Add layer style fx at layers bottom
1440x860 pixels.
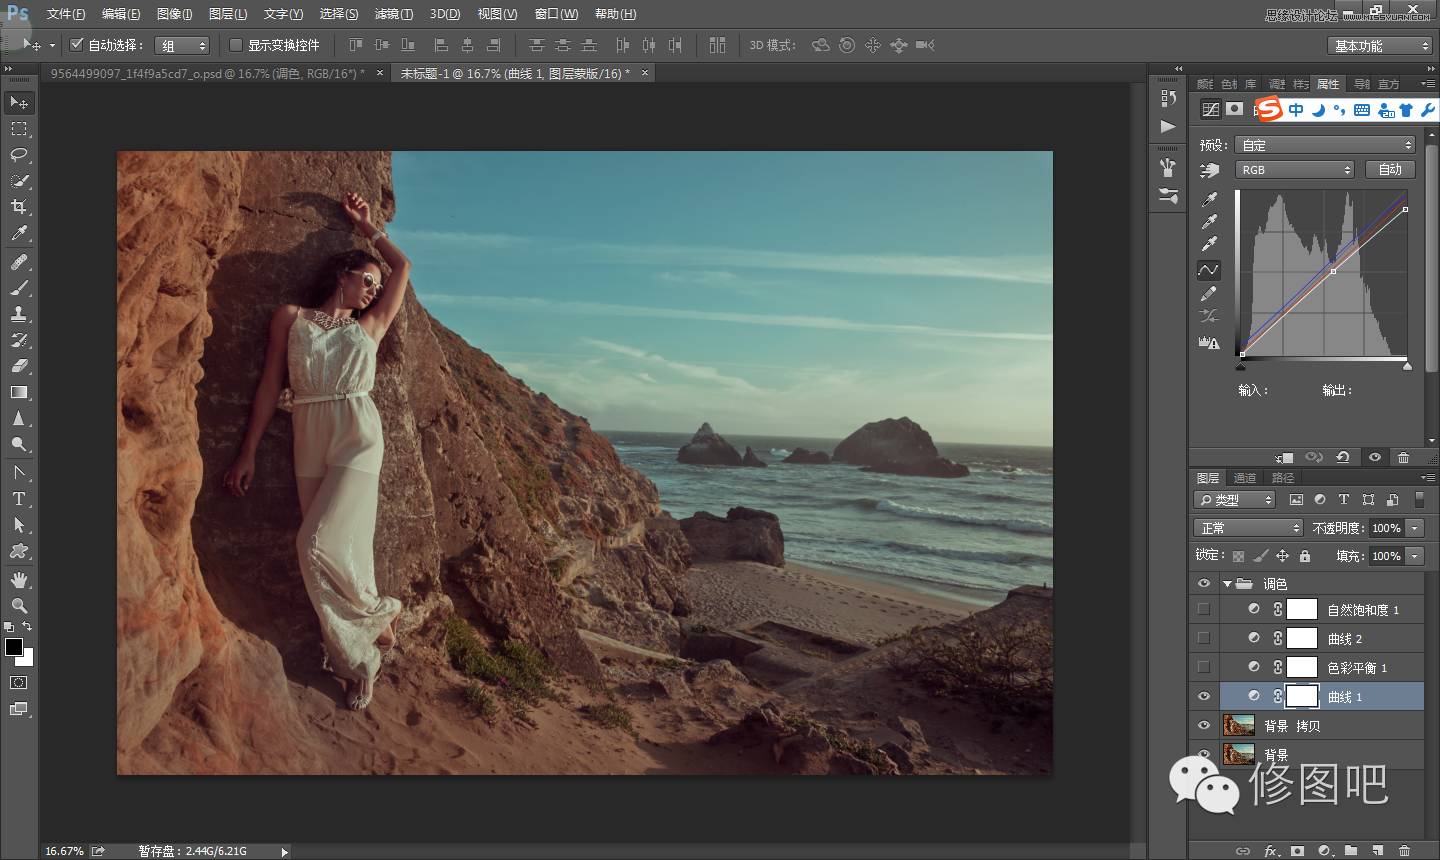tap(1271, 851)
